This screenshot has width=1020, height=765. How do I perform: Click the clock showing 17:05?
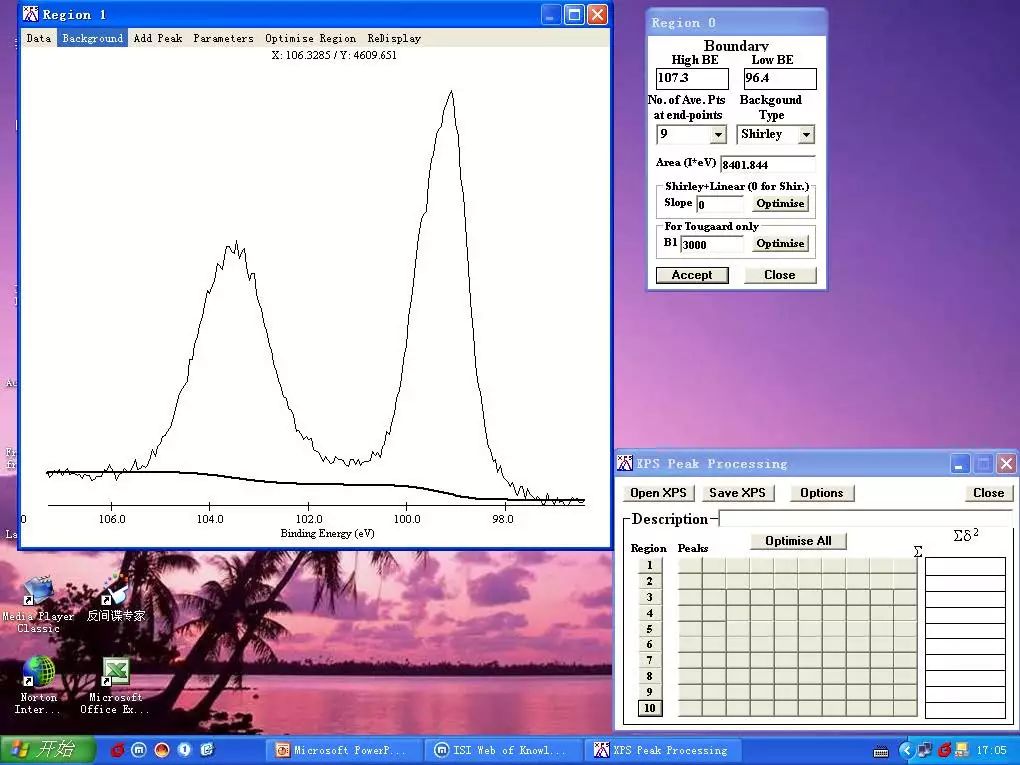pyautogui.click(x=991, y=751)
